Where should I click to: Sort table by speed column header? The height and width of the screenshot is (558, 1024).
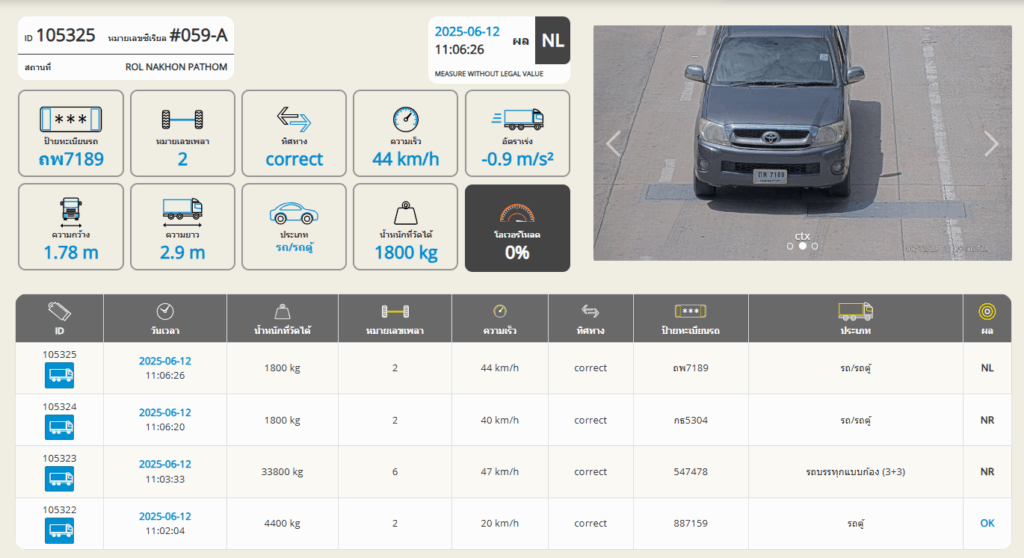pos(500,318)
